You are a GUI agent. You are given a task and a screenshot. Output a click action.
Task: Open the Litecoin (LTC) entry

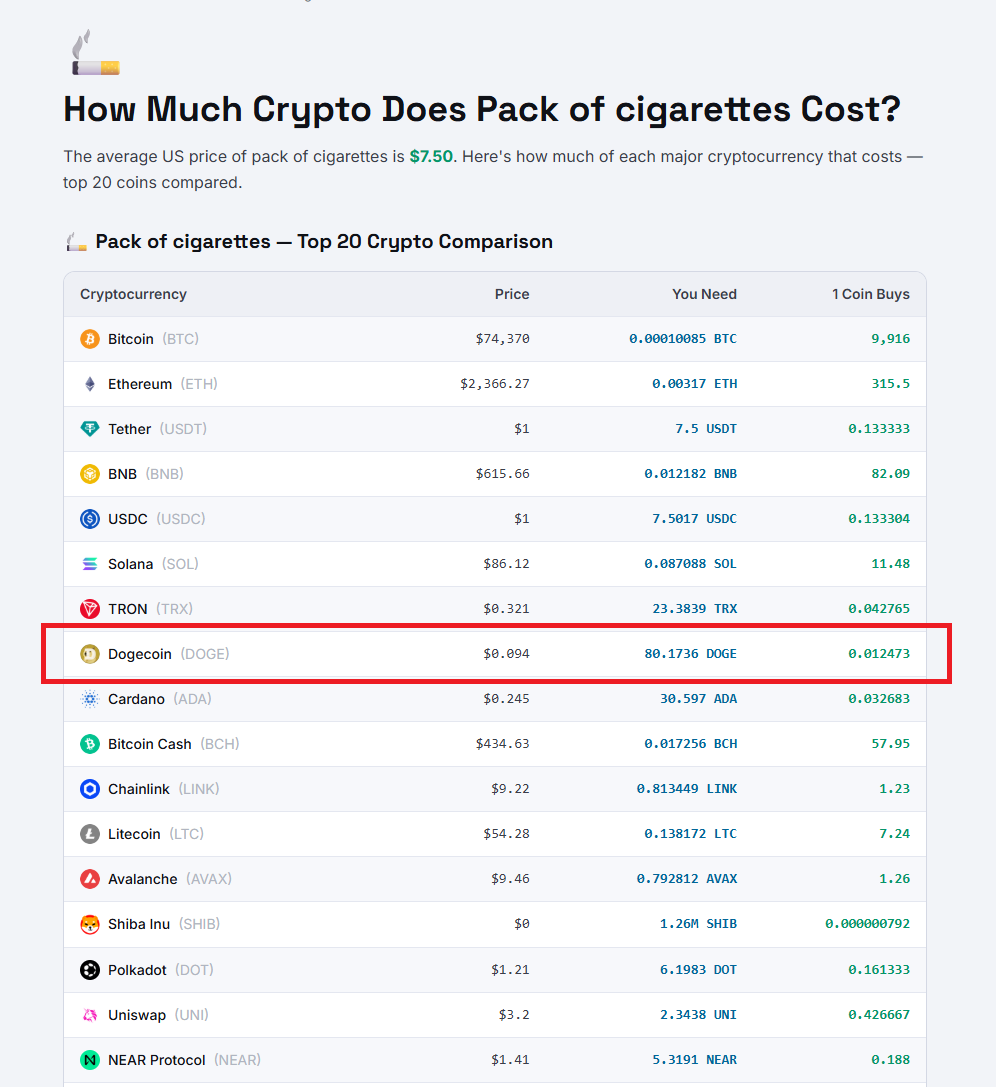tap(133, 833)
